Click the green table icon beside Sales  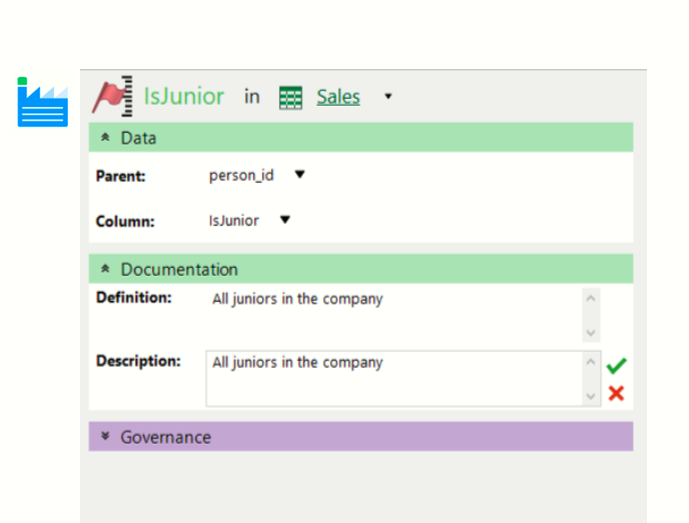tap(290, 97)
